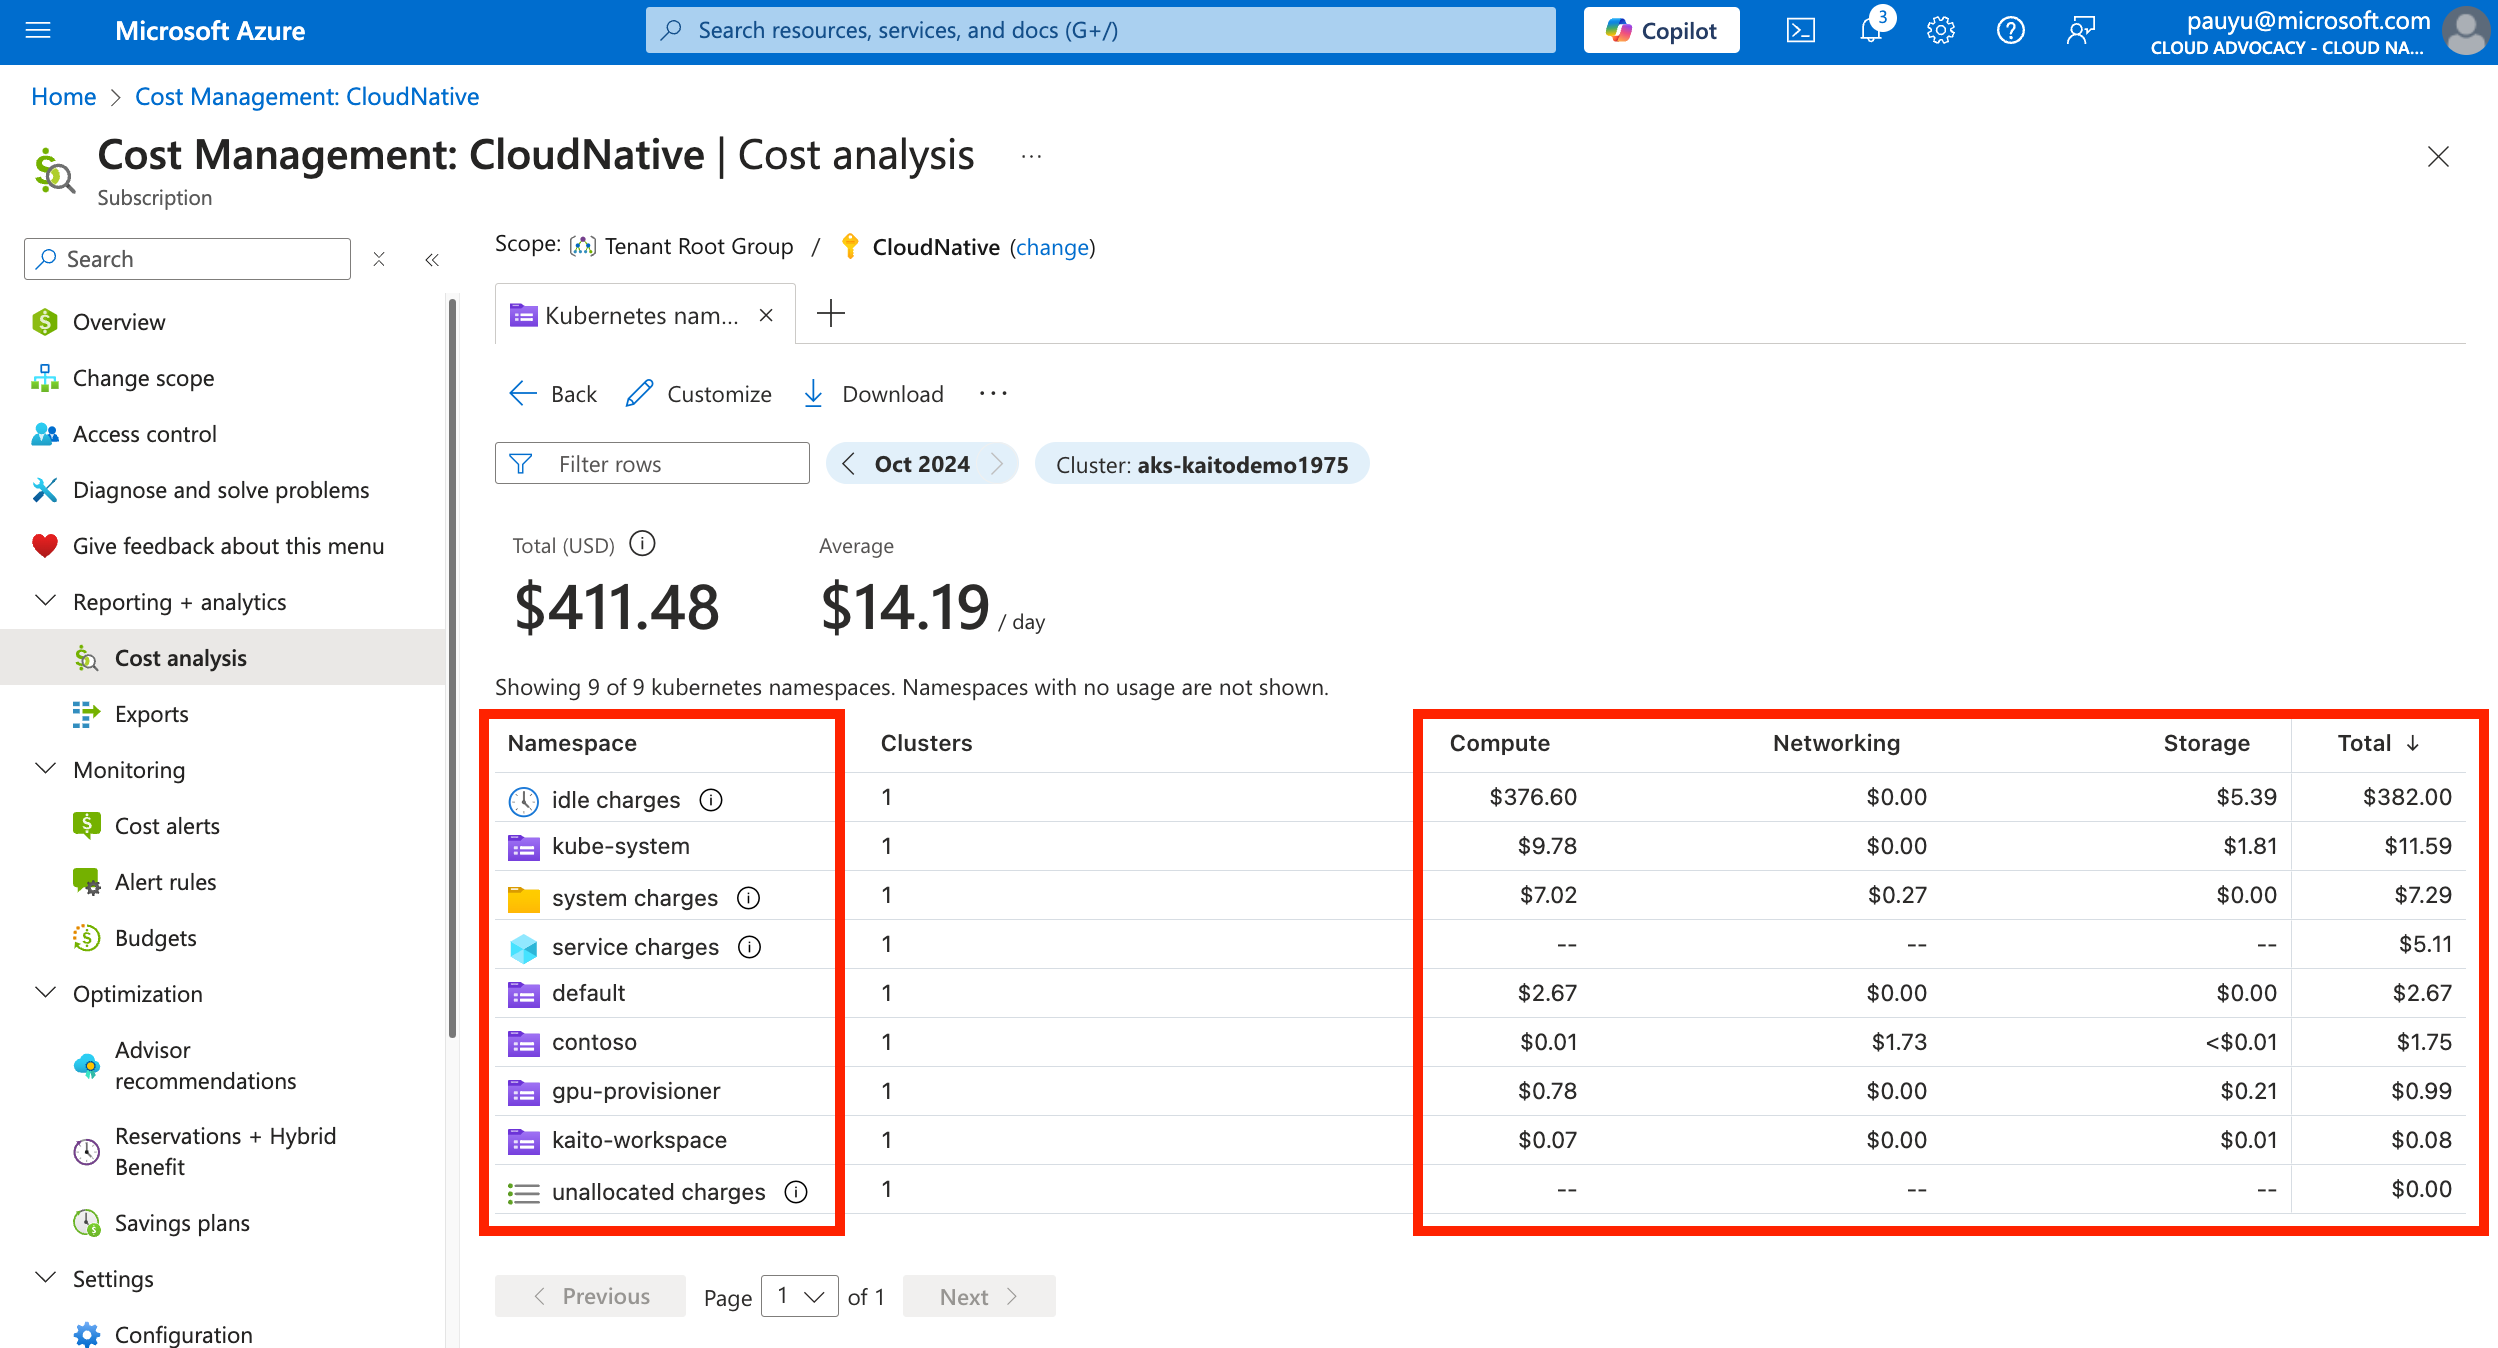This screenshot has height=1348, width=2498.
Task: Show info about Total (USD)
Action: 642,544
